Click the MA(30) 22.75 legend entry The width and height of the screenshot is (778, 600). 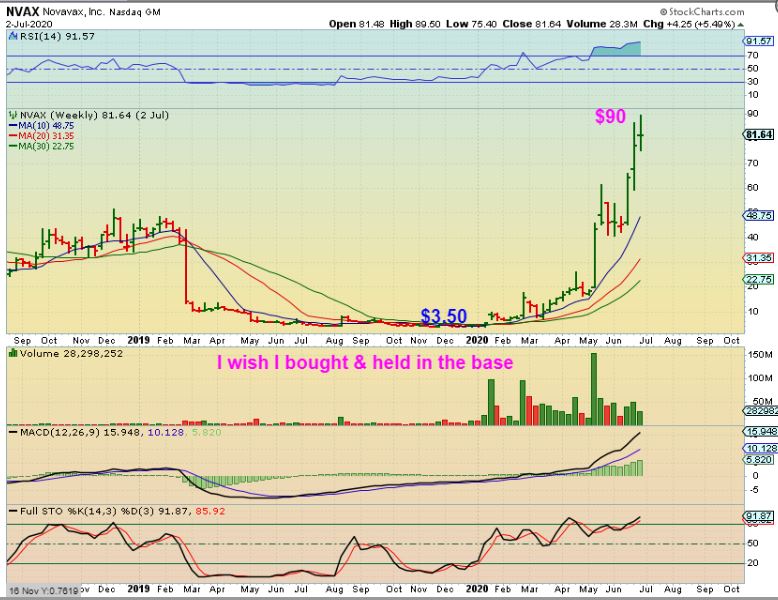[x=42, y=146]
